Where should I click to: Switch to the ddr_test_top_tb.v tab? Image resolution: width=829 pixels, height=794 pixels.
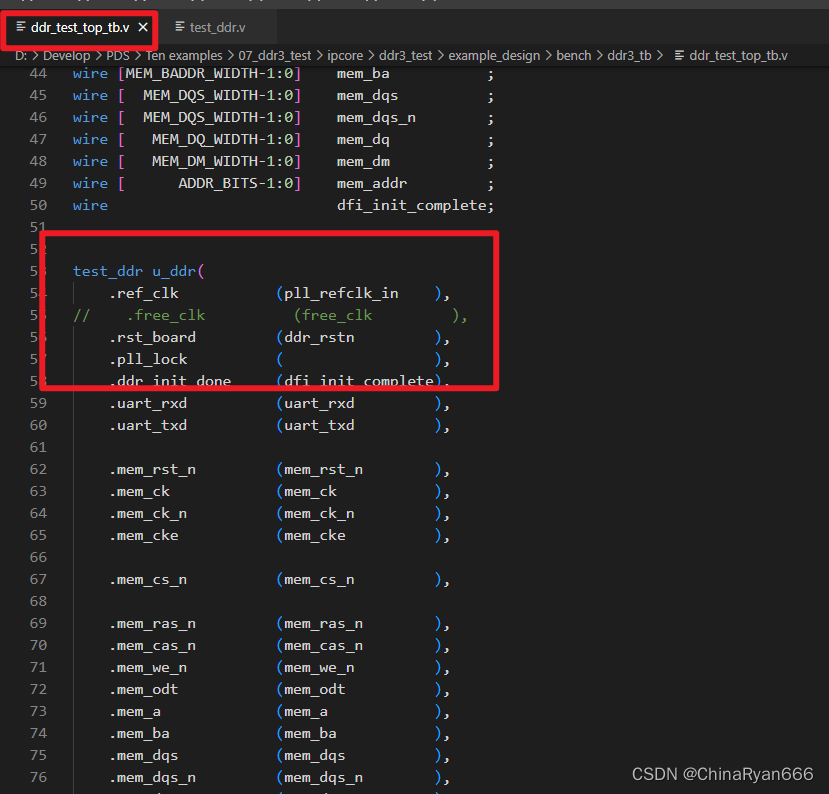[x=79, y=27]
